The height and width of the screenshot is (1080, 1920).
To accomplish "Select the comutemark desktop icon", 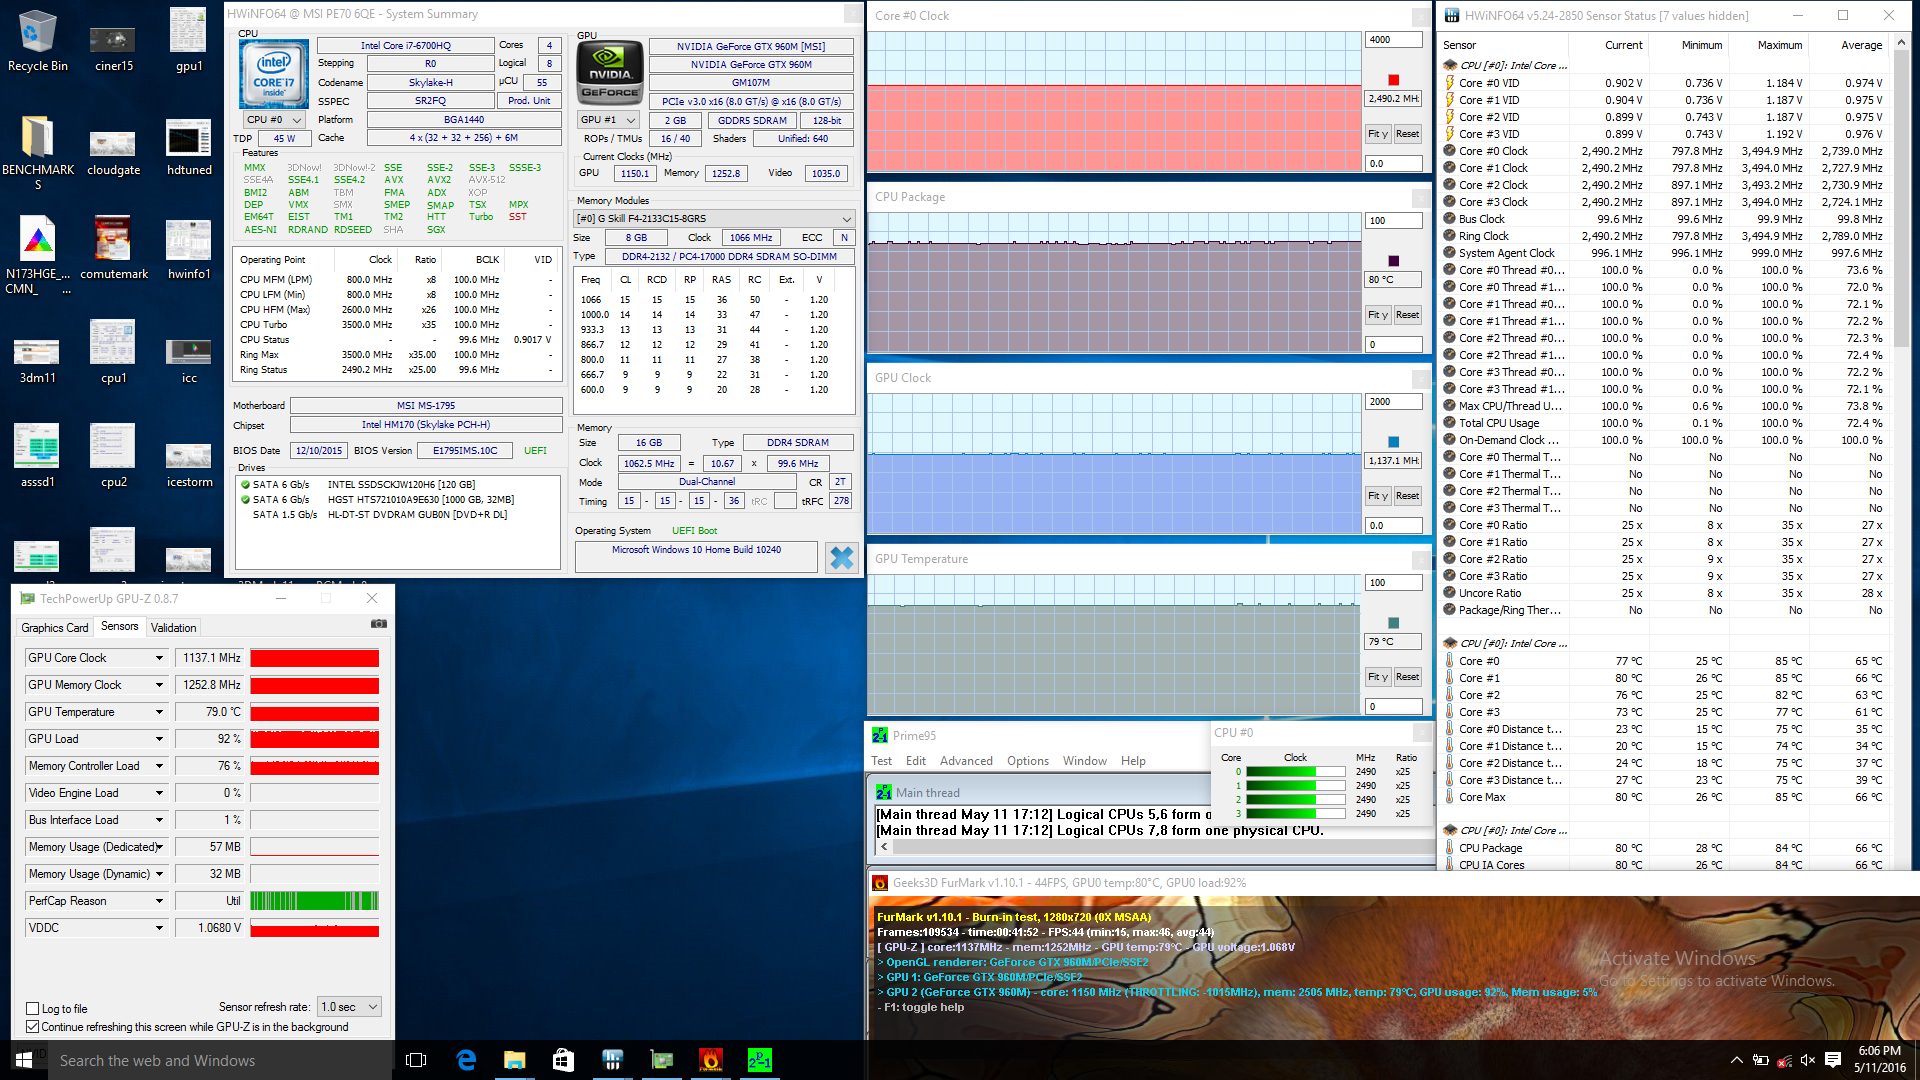I will tap(113, 248).
